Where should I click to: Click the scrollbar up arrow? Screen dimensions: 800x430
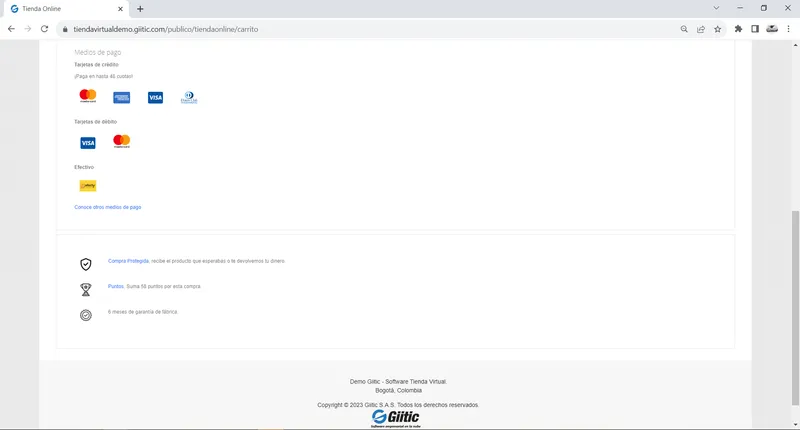(x=795, y=45)
